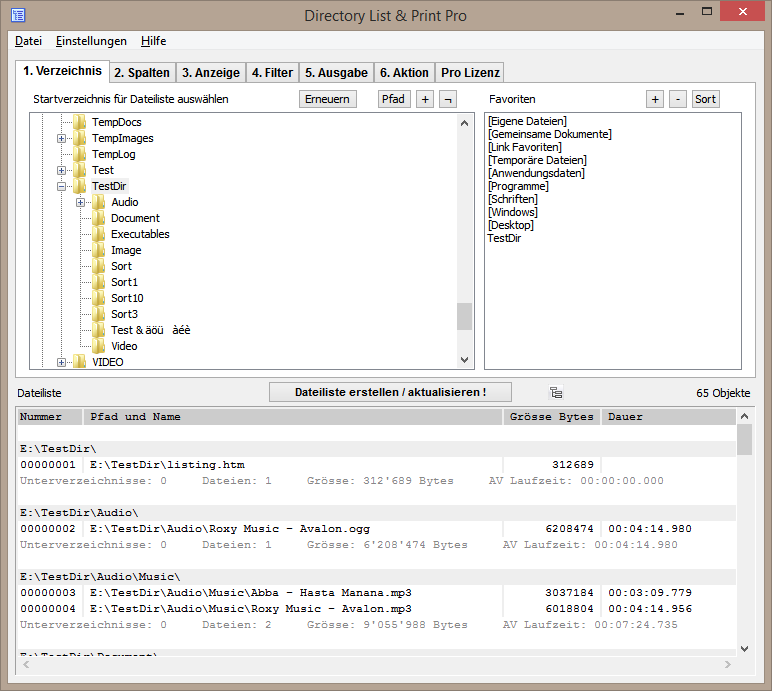Viewport: 772px width, 691px height.
Task: Expand the Audio subfolder node
Action: tap(81, 202)
